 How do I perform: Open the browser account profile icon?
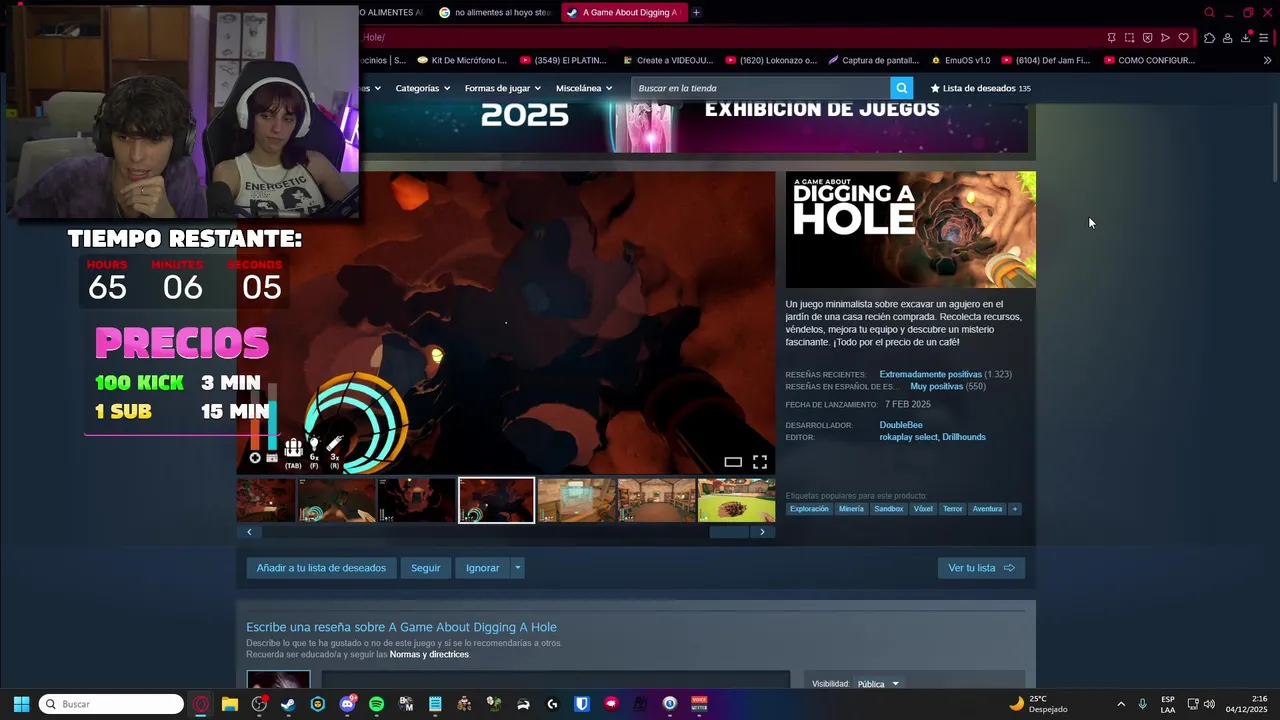[1227, 38]
